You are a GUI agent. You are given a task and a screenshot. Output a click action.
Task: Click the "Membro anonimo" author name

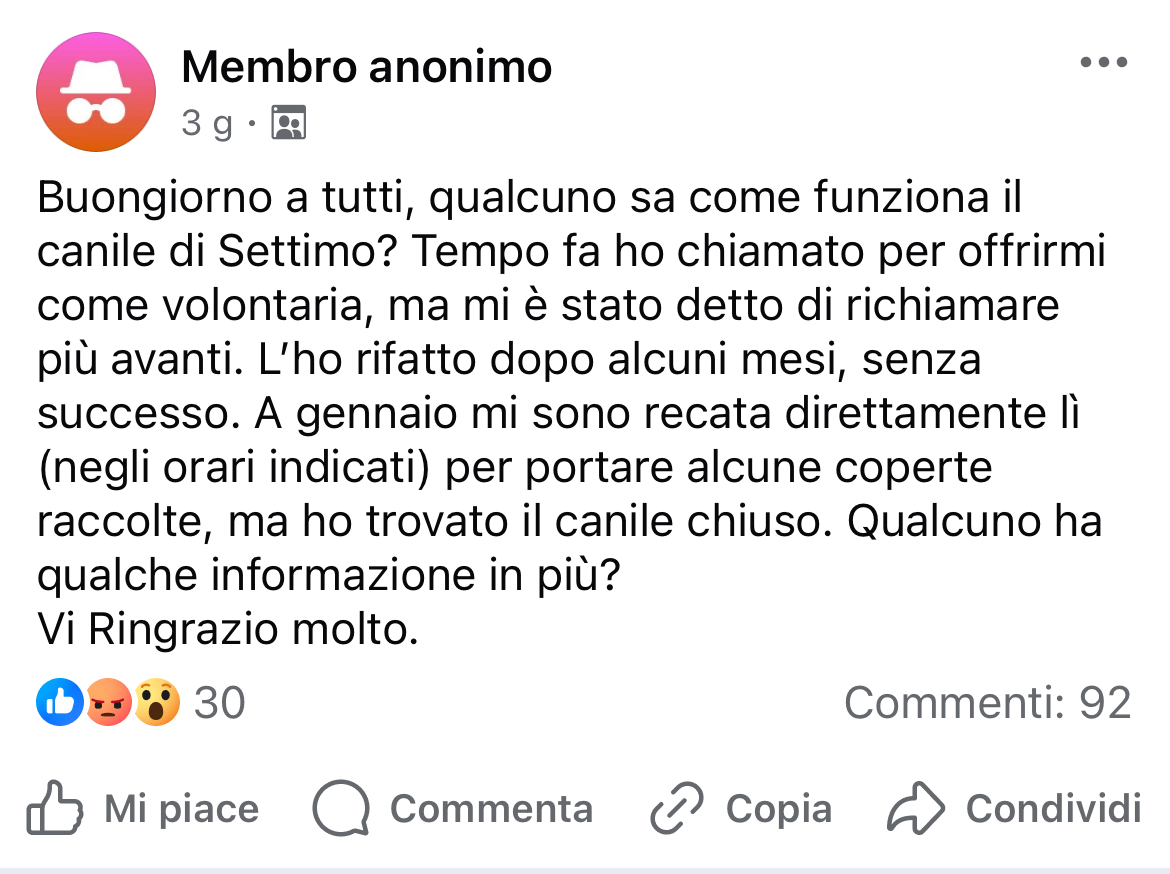pyautogui.click(x=366, y=67)
